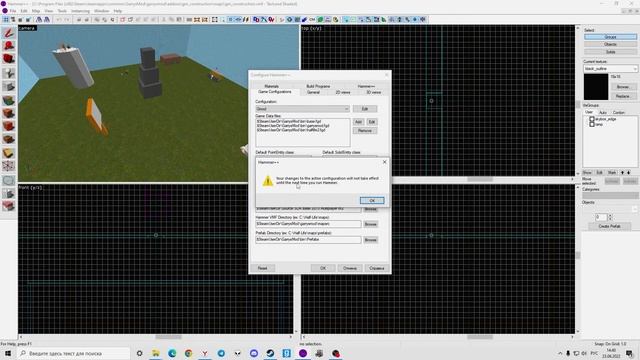Switch to General tab
Viewport: 640px width, 360px height.
313,92
